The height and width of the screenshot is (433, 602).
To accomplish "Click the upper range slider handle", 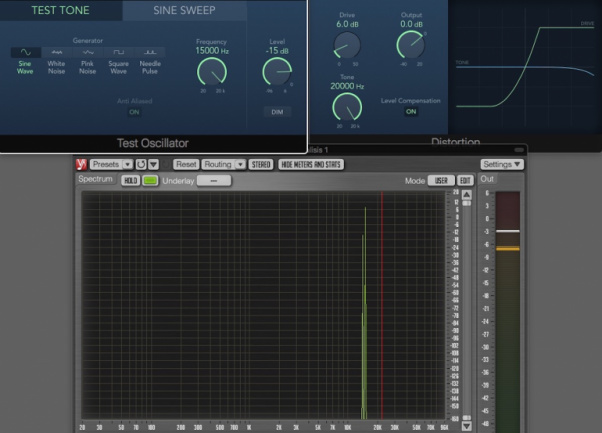I will [x=466, y=203].
